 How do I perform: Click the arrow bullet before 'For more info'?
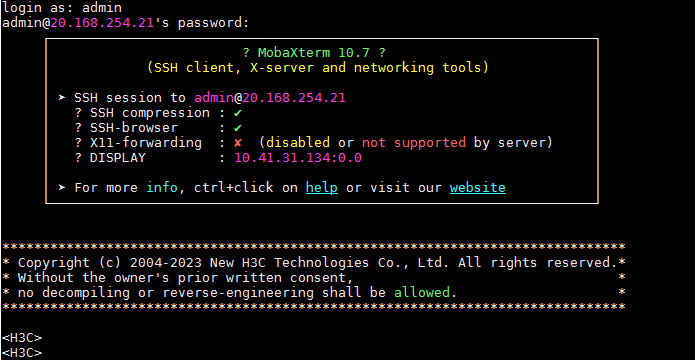click(62, 188)
